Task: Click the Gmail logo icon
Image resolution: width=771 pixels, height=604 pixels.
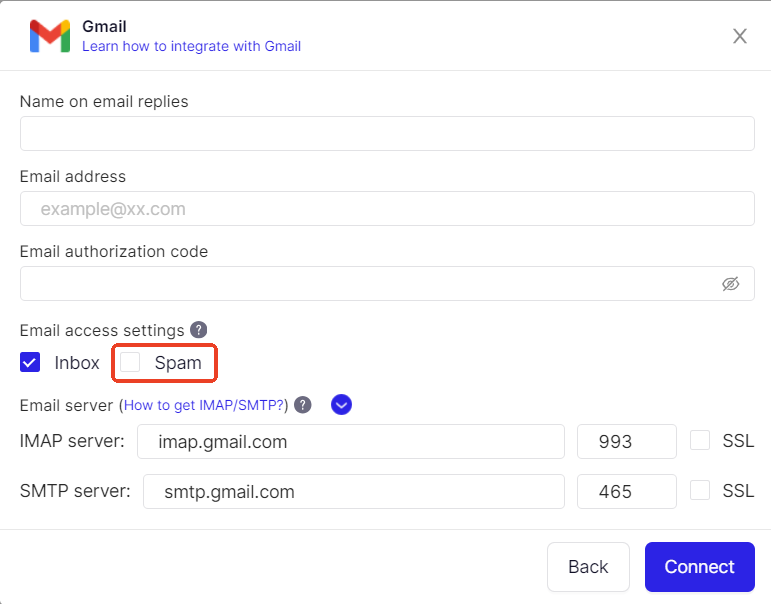Action: 50,36
